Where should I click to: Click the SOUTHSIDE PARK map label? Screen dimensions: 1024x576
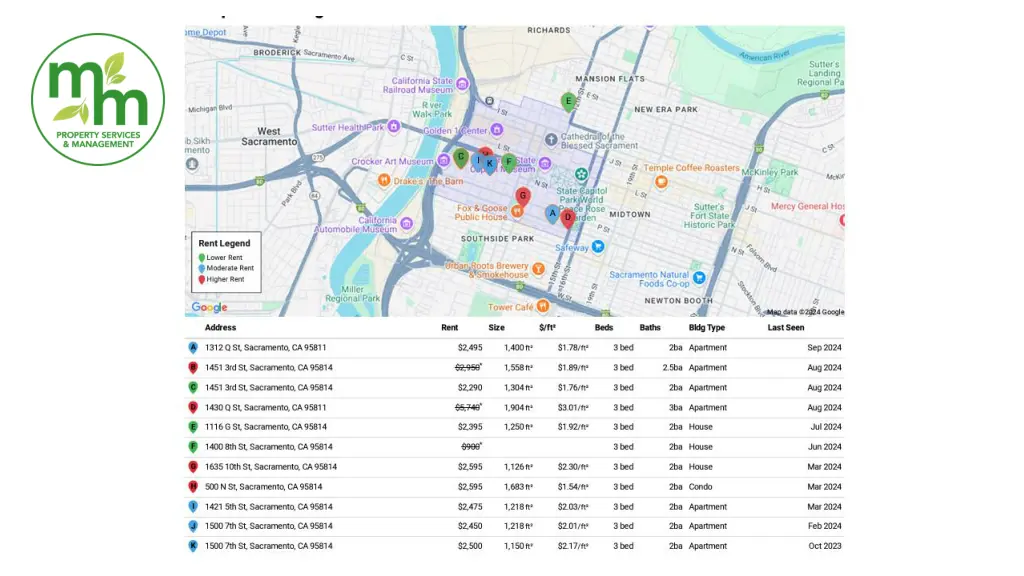pos(498,239)
